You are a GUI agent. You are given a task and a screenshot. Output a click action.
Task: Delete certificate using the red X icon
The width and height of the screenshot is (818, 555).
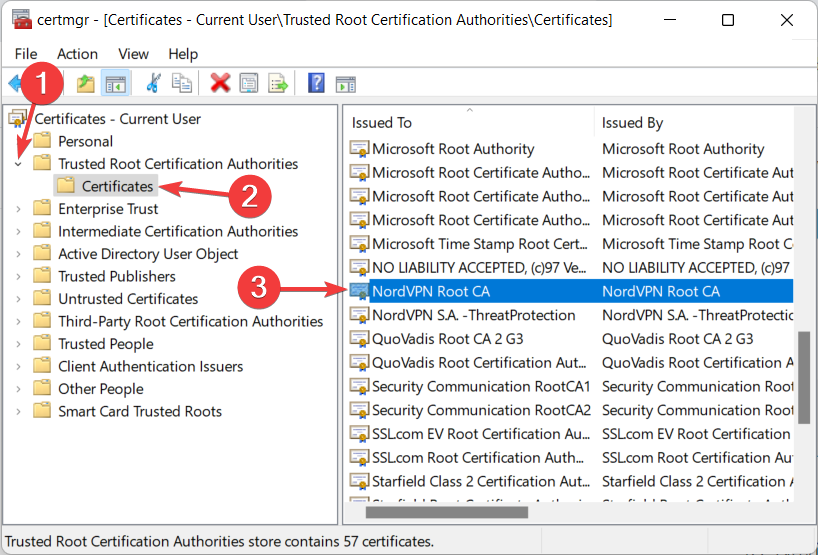pyautogui.click(x=220, y=83)
